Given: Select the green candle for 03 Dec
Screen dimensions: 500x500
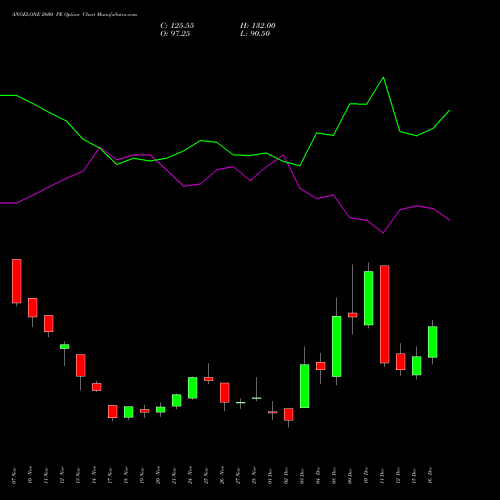Looking at the screenshot, I should click(305, 386).
